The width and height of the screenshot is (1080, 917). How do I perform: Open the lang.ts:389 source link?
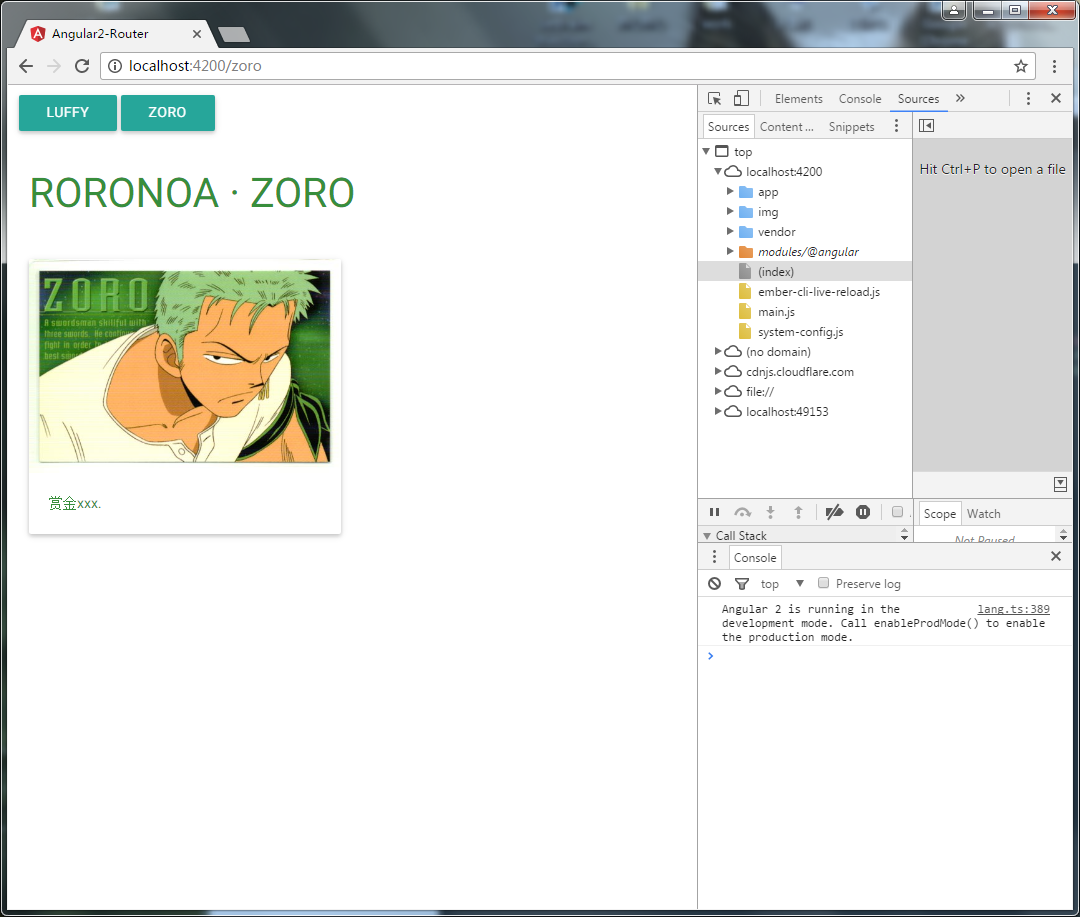[1013, 609]
